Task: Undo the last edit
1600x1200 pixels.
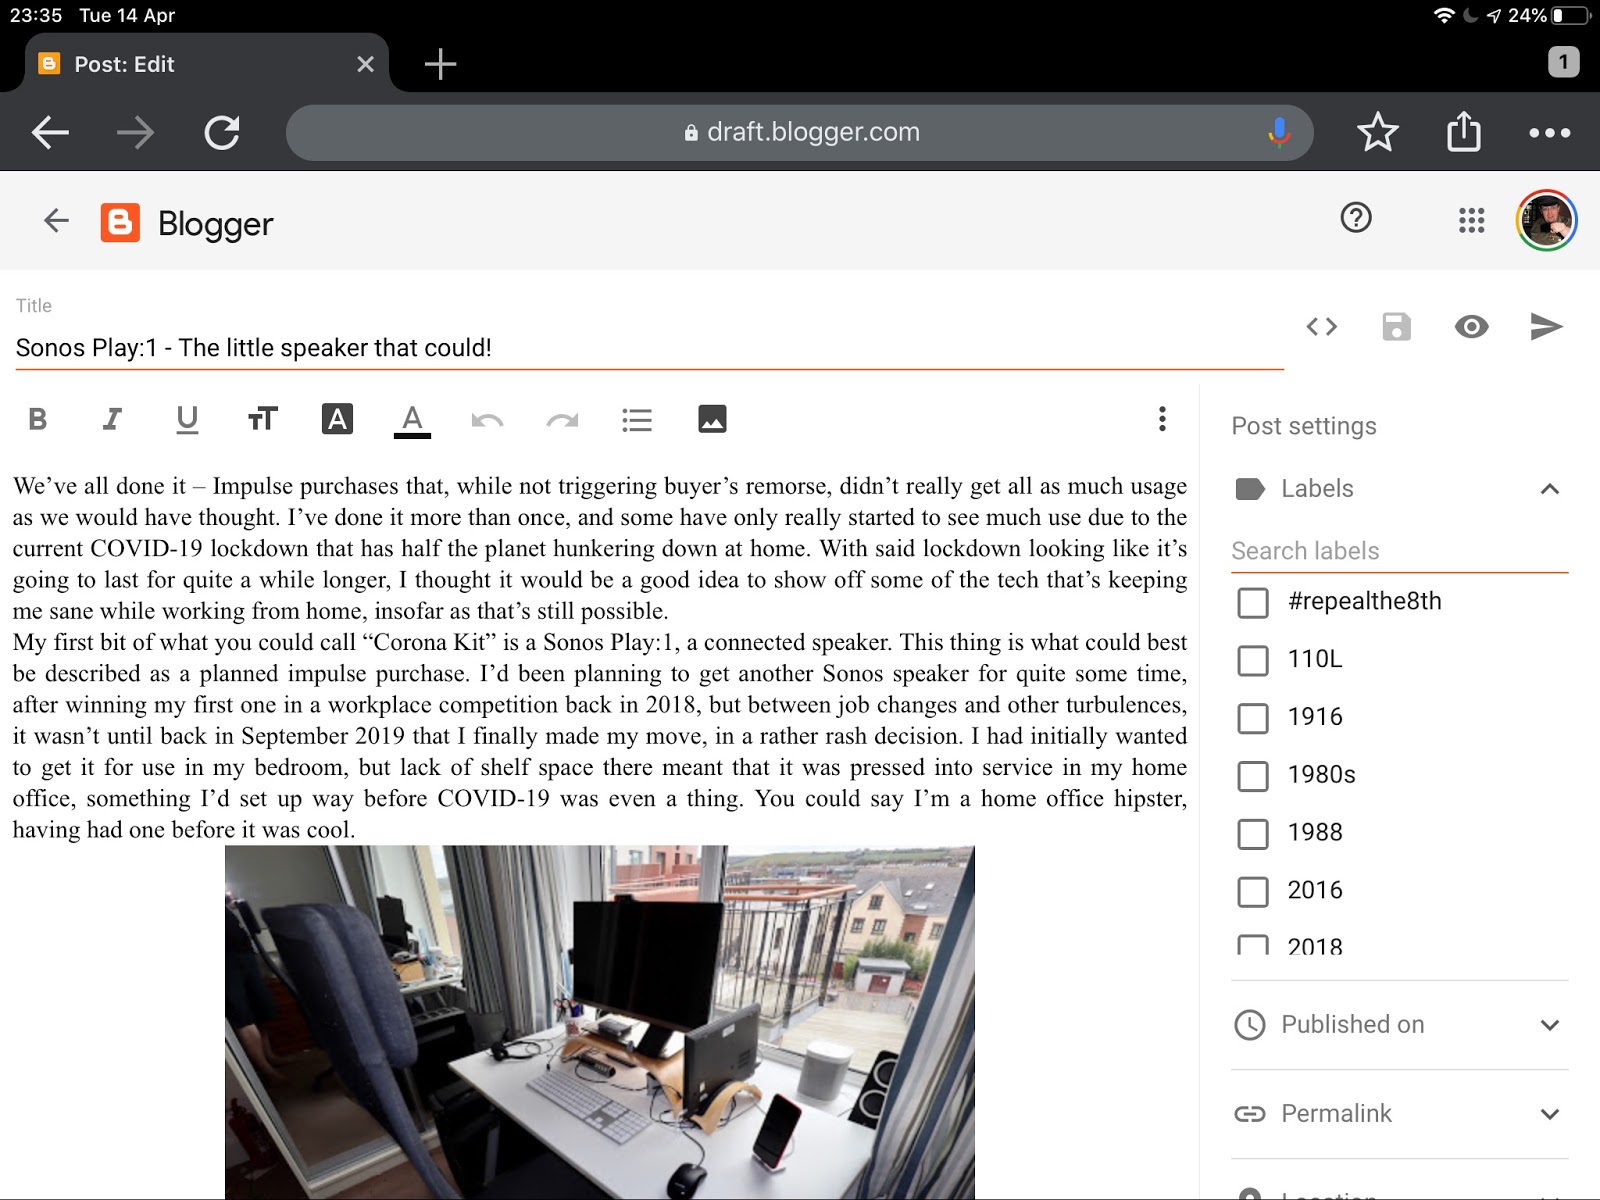Action: click(x=487, y=420)
